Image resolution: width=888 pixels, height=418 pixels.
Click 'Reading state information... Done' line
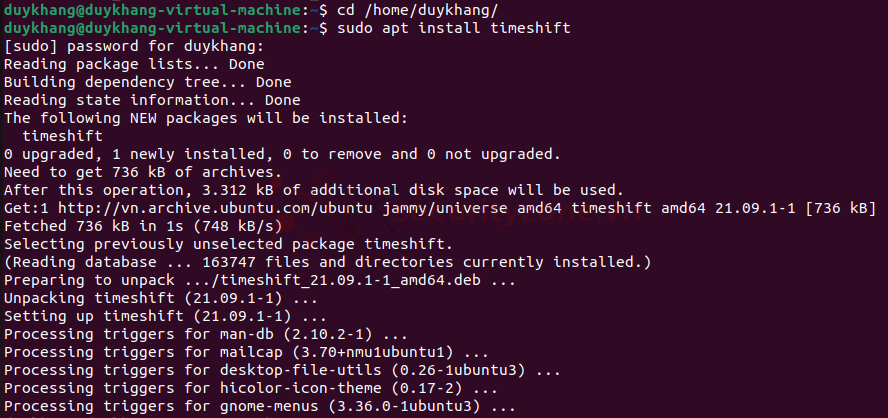tap(152, 101)
